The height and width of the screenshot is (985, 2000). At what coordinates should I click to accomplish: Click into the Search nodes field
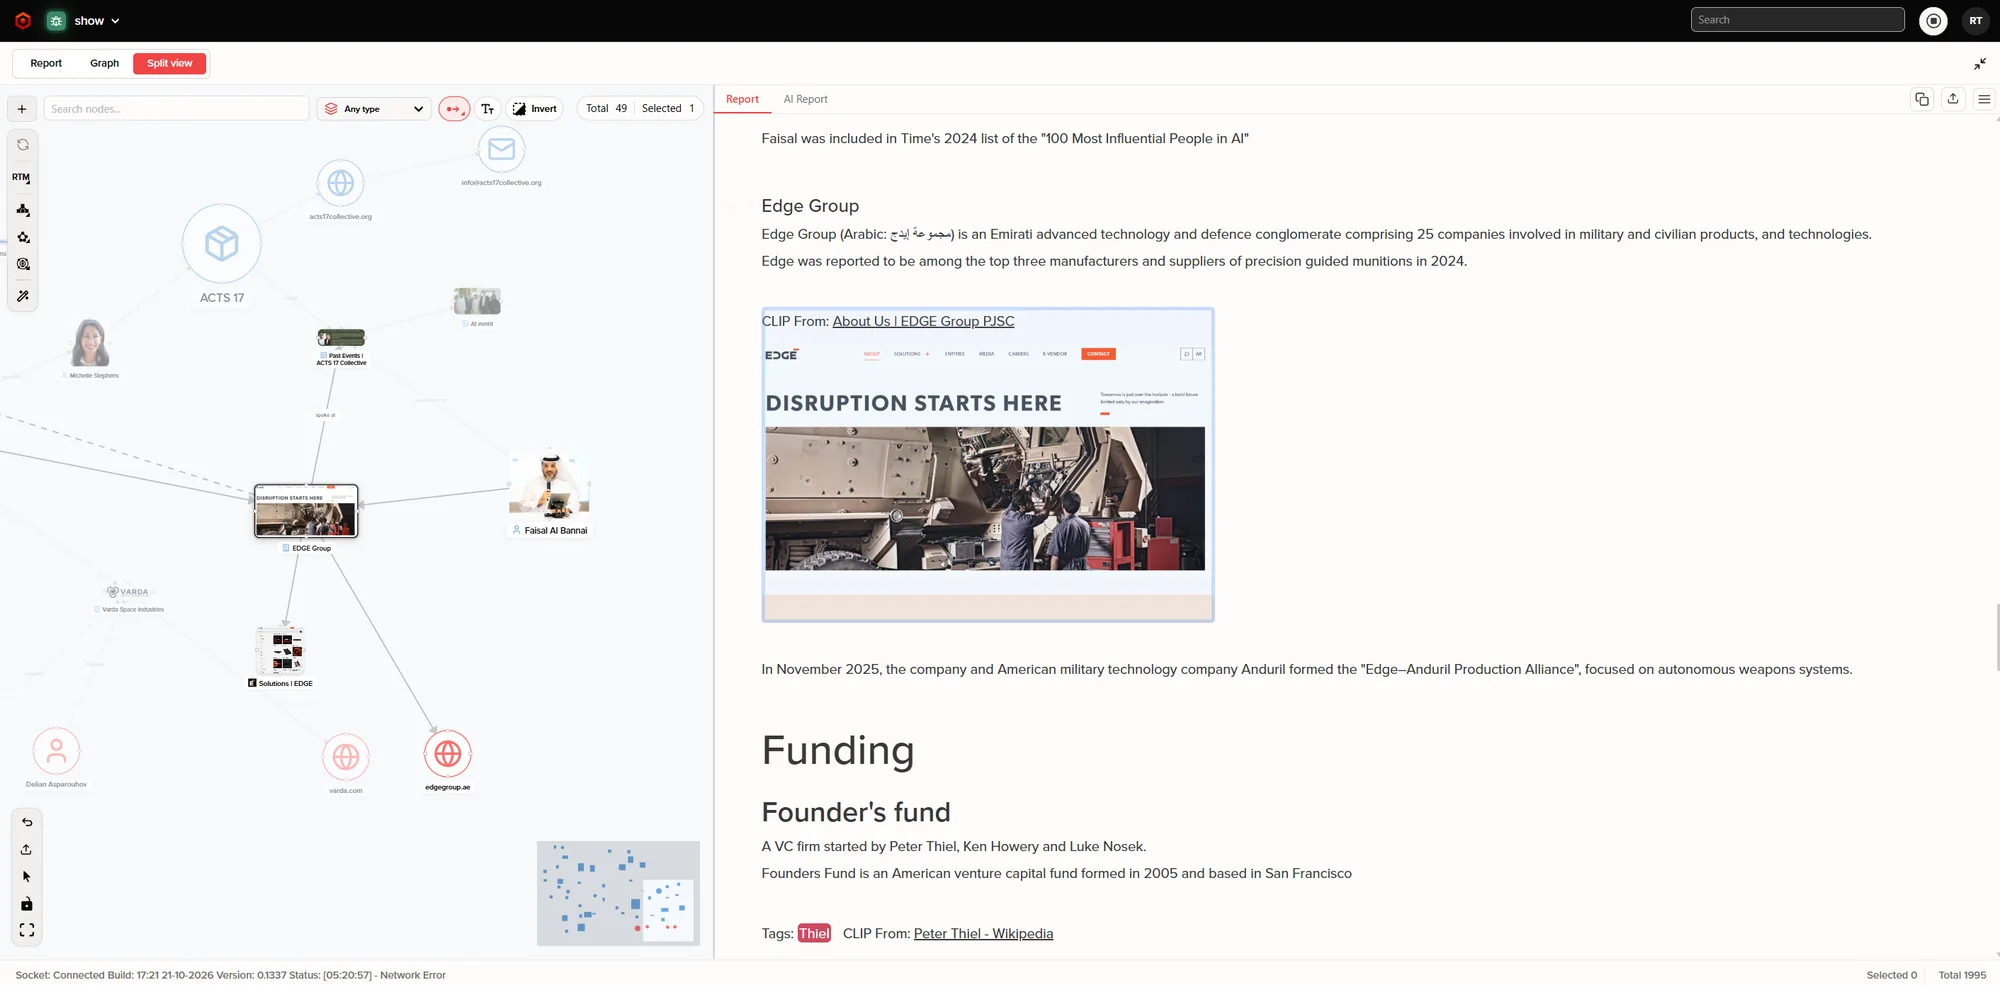176,109
